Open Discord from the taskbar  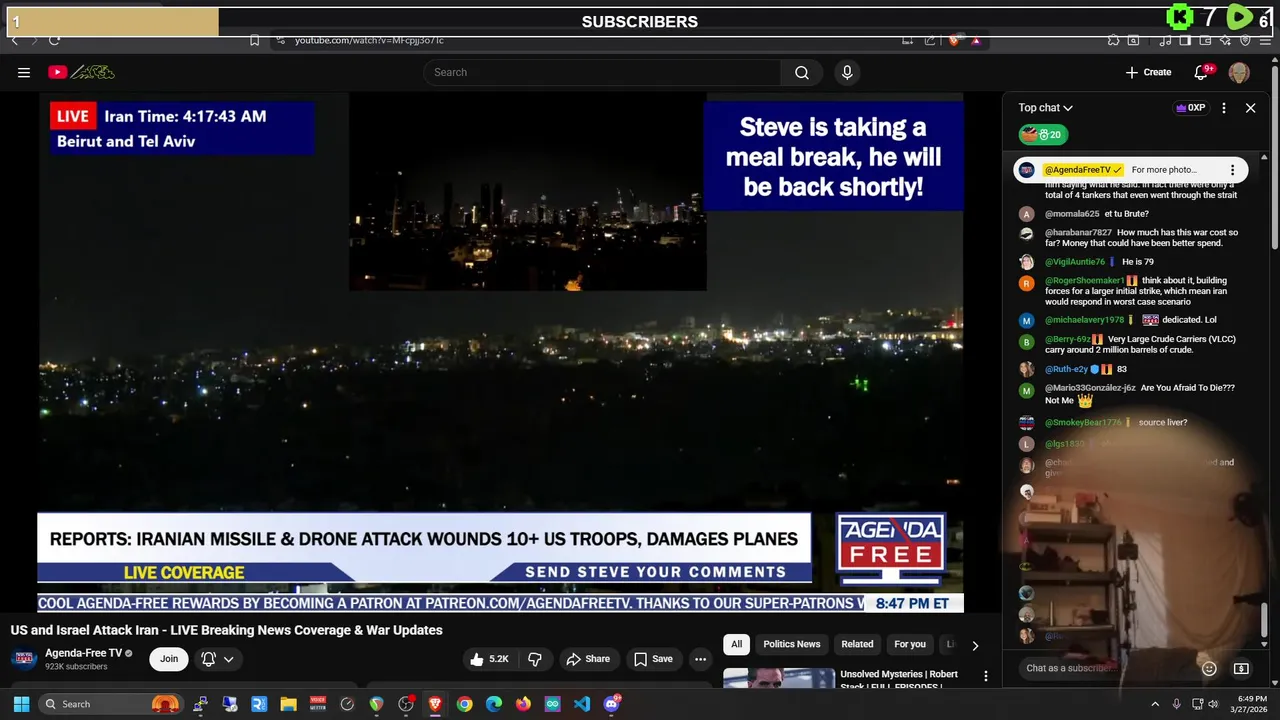point(611,704)
